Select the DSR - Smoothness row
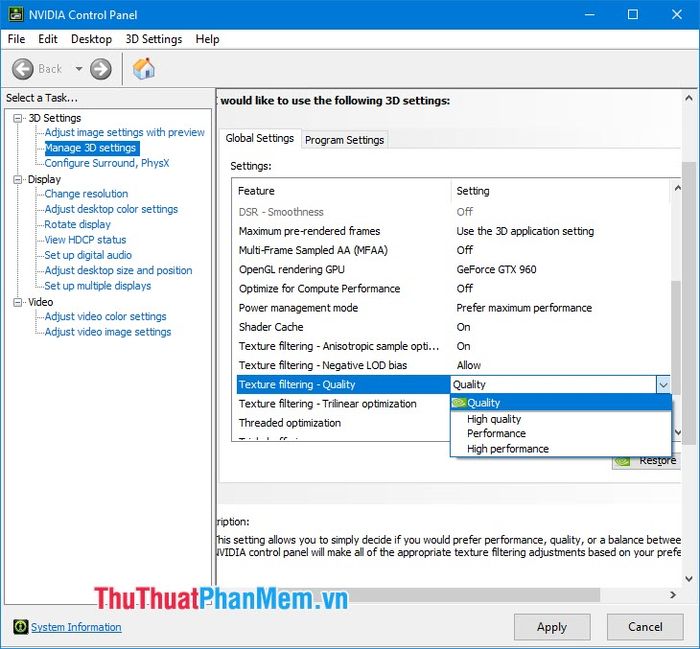Viewport: 700px width, 649px height. [451, 212]
